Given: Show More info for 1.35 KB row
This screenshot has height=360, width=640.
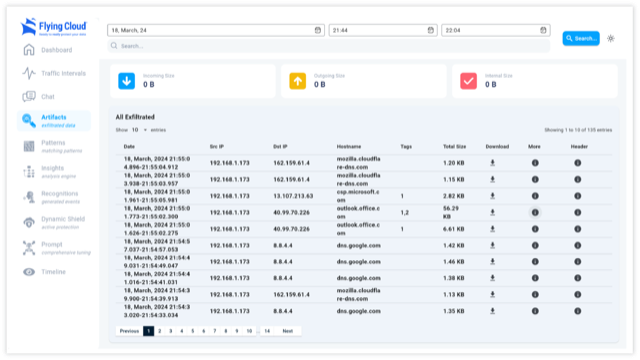Looking at the screenshot, I should click(535, 311).
